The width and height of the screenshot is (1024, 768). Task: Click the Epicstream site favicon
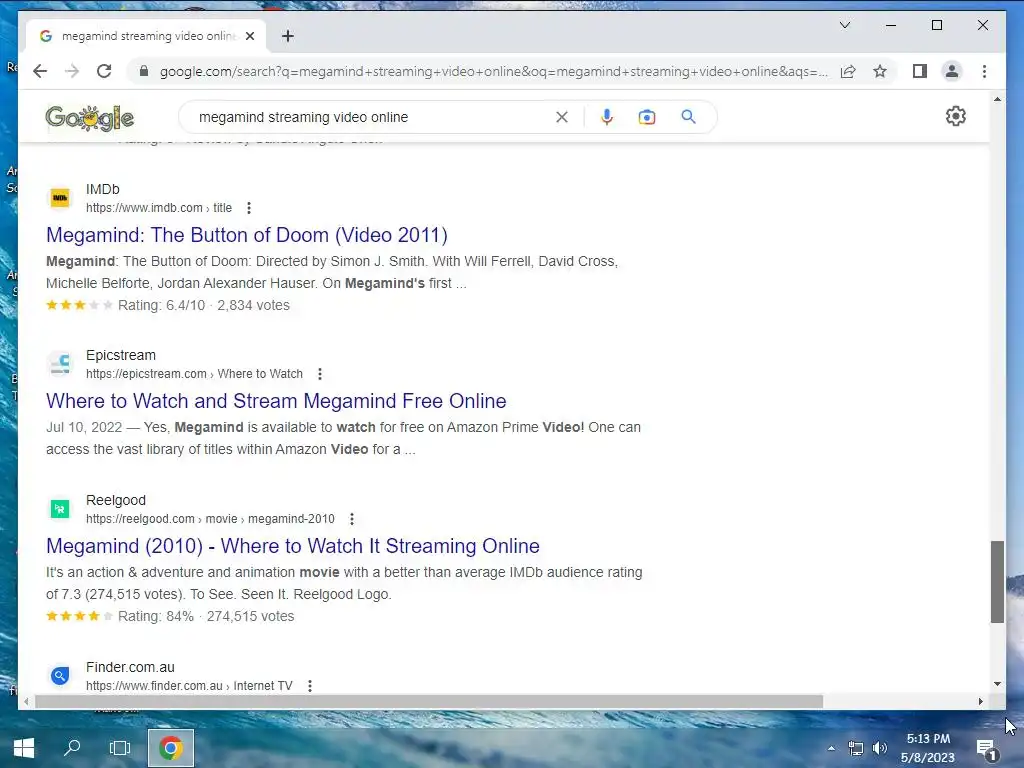(60, 364)
